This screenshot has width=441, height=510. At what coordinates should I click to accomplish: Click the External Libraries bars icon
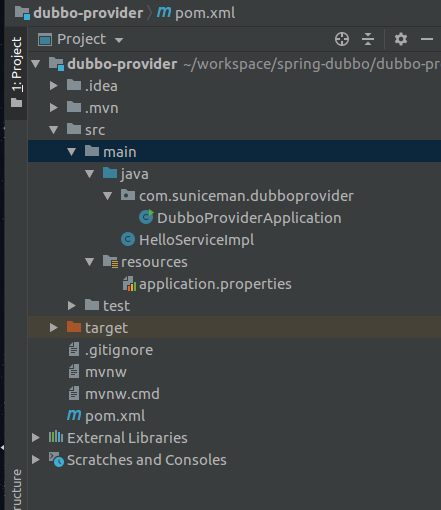[x=56, y=437]
